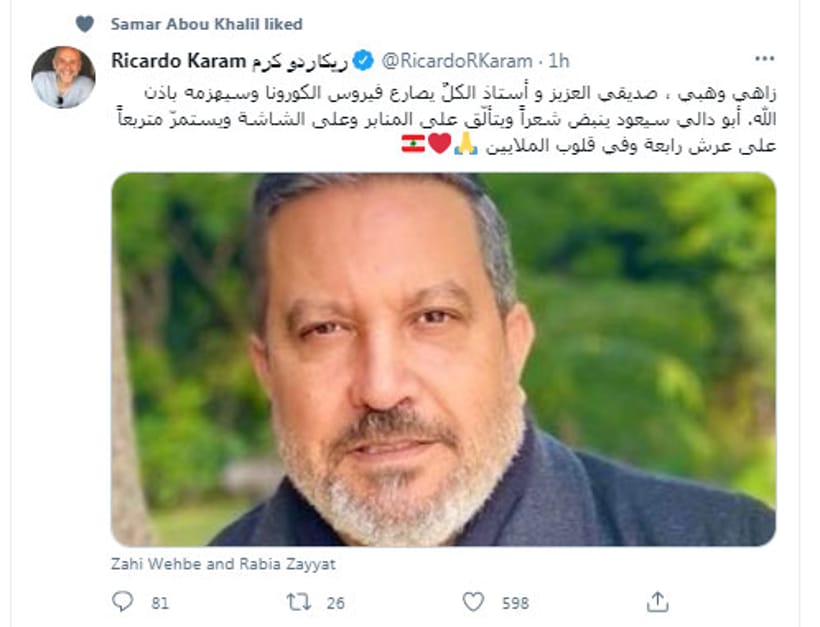
Task: Click the Arabic tweet body text
Action: click(x=447, y=119)
